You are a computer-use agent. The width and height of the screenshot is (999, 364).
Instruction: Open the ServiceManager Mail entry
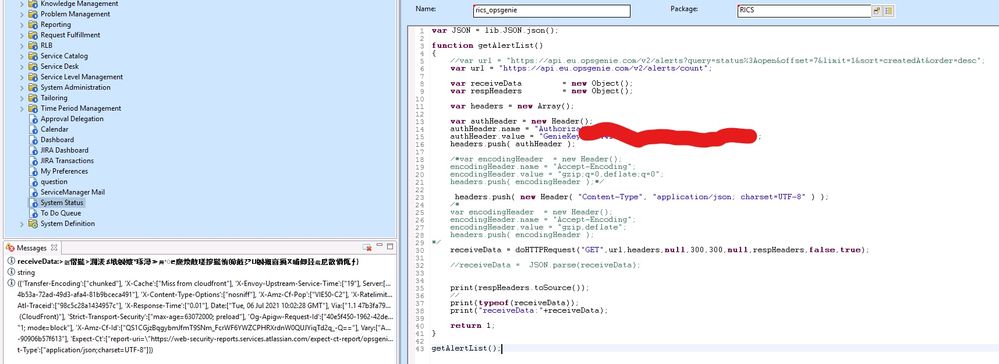click(x=73, y=192)
